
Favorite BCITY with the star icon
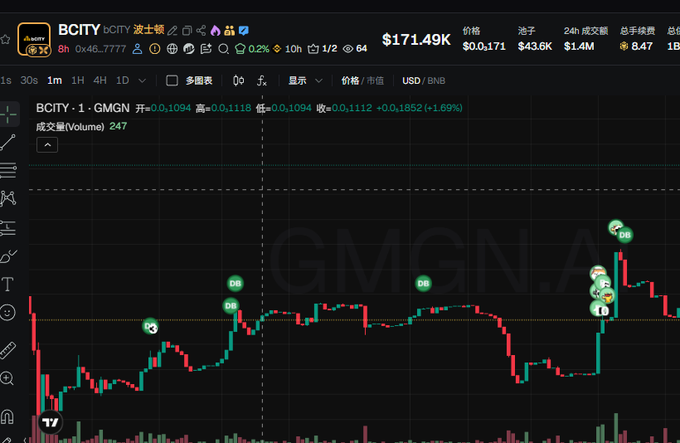pos(5,39)
